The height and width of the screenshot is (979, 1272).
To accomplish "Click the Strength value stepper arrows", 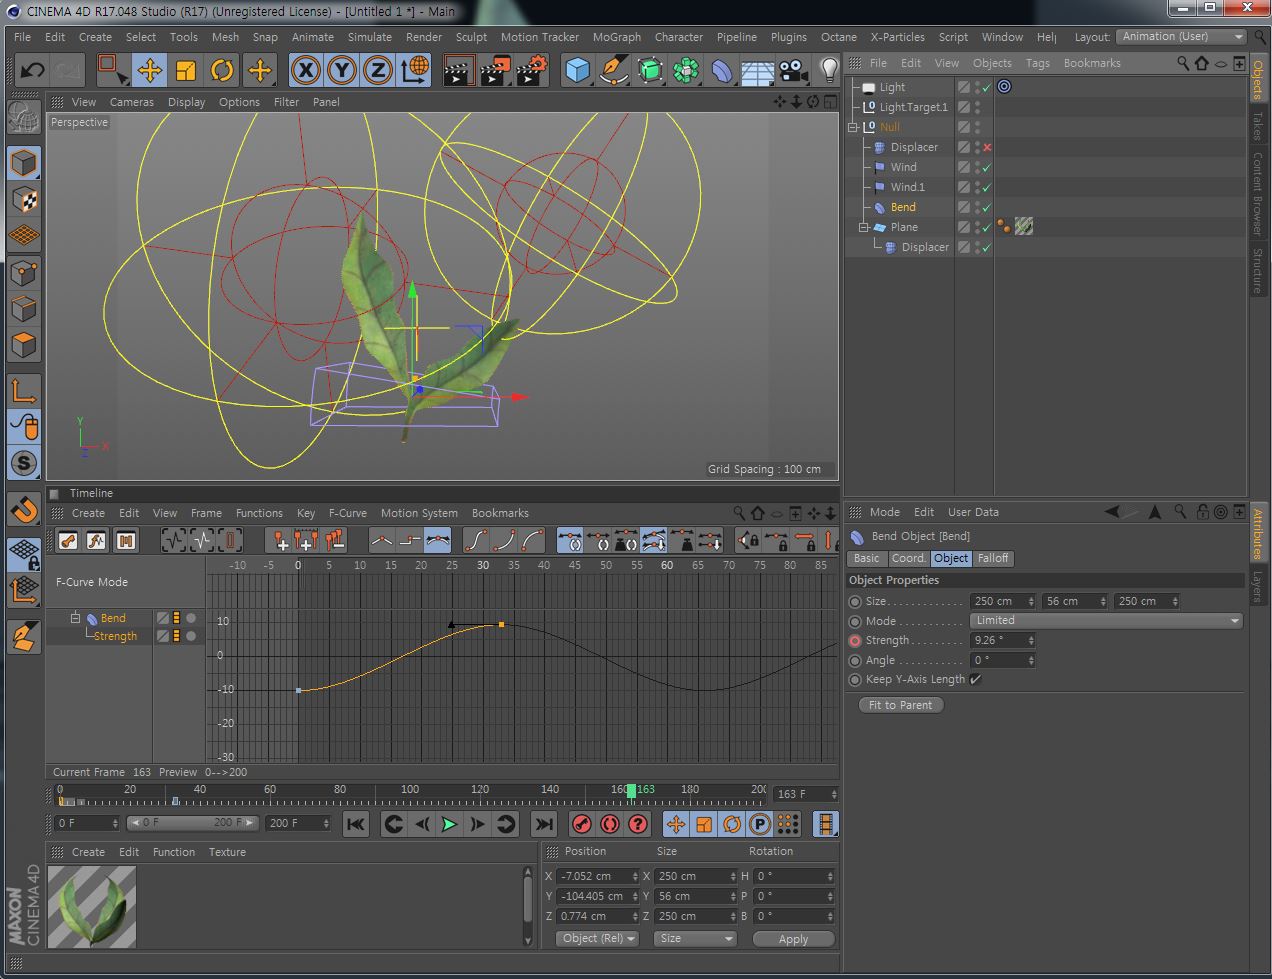I will tap(1031, 640).
